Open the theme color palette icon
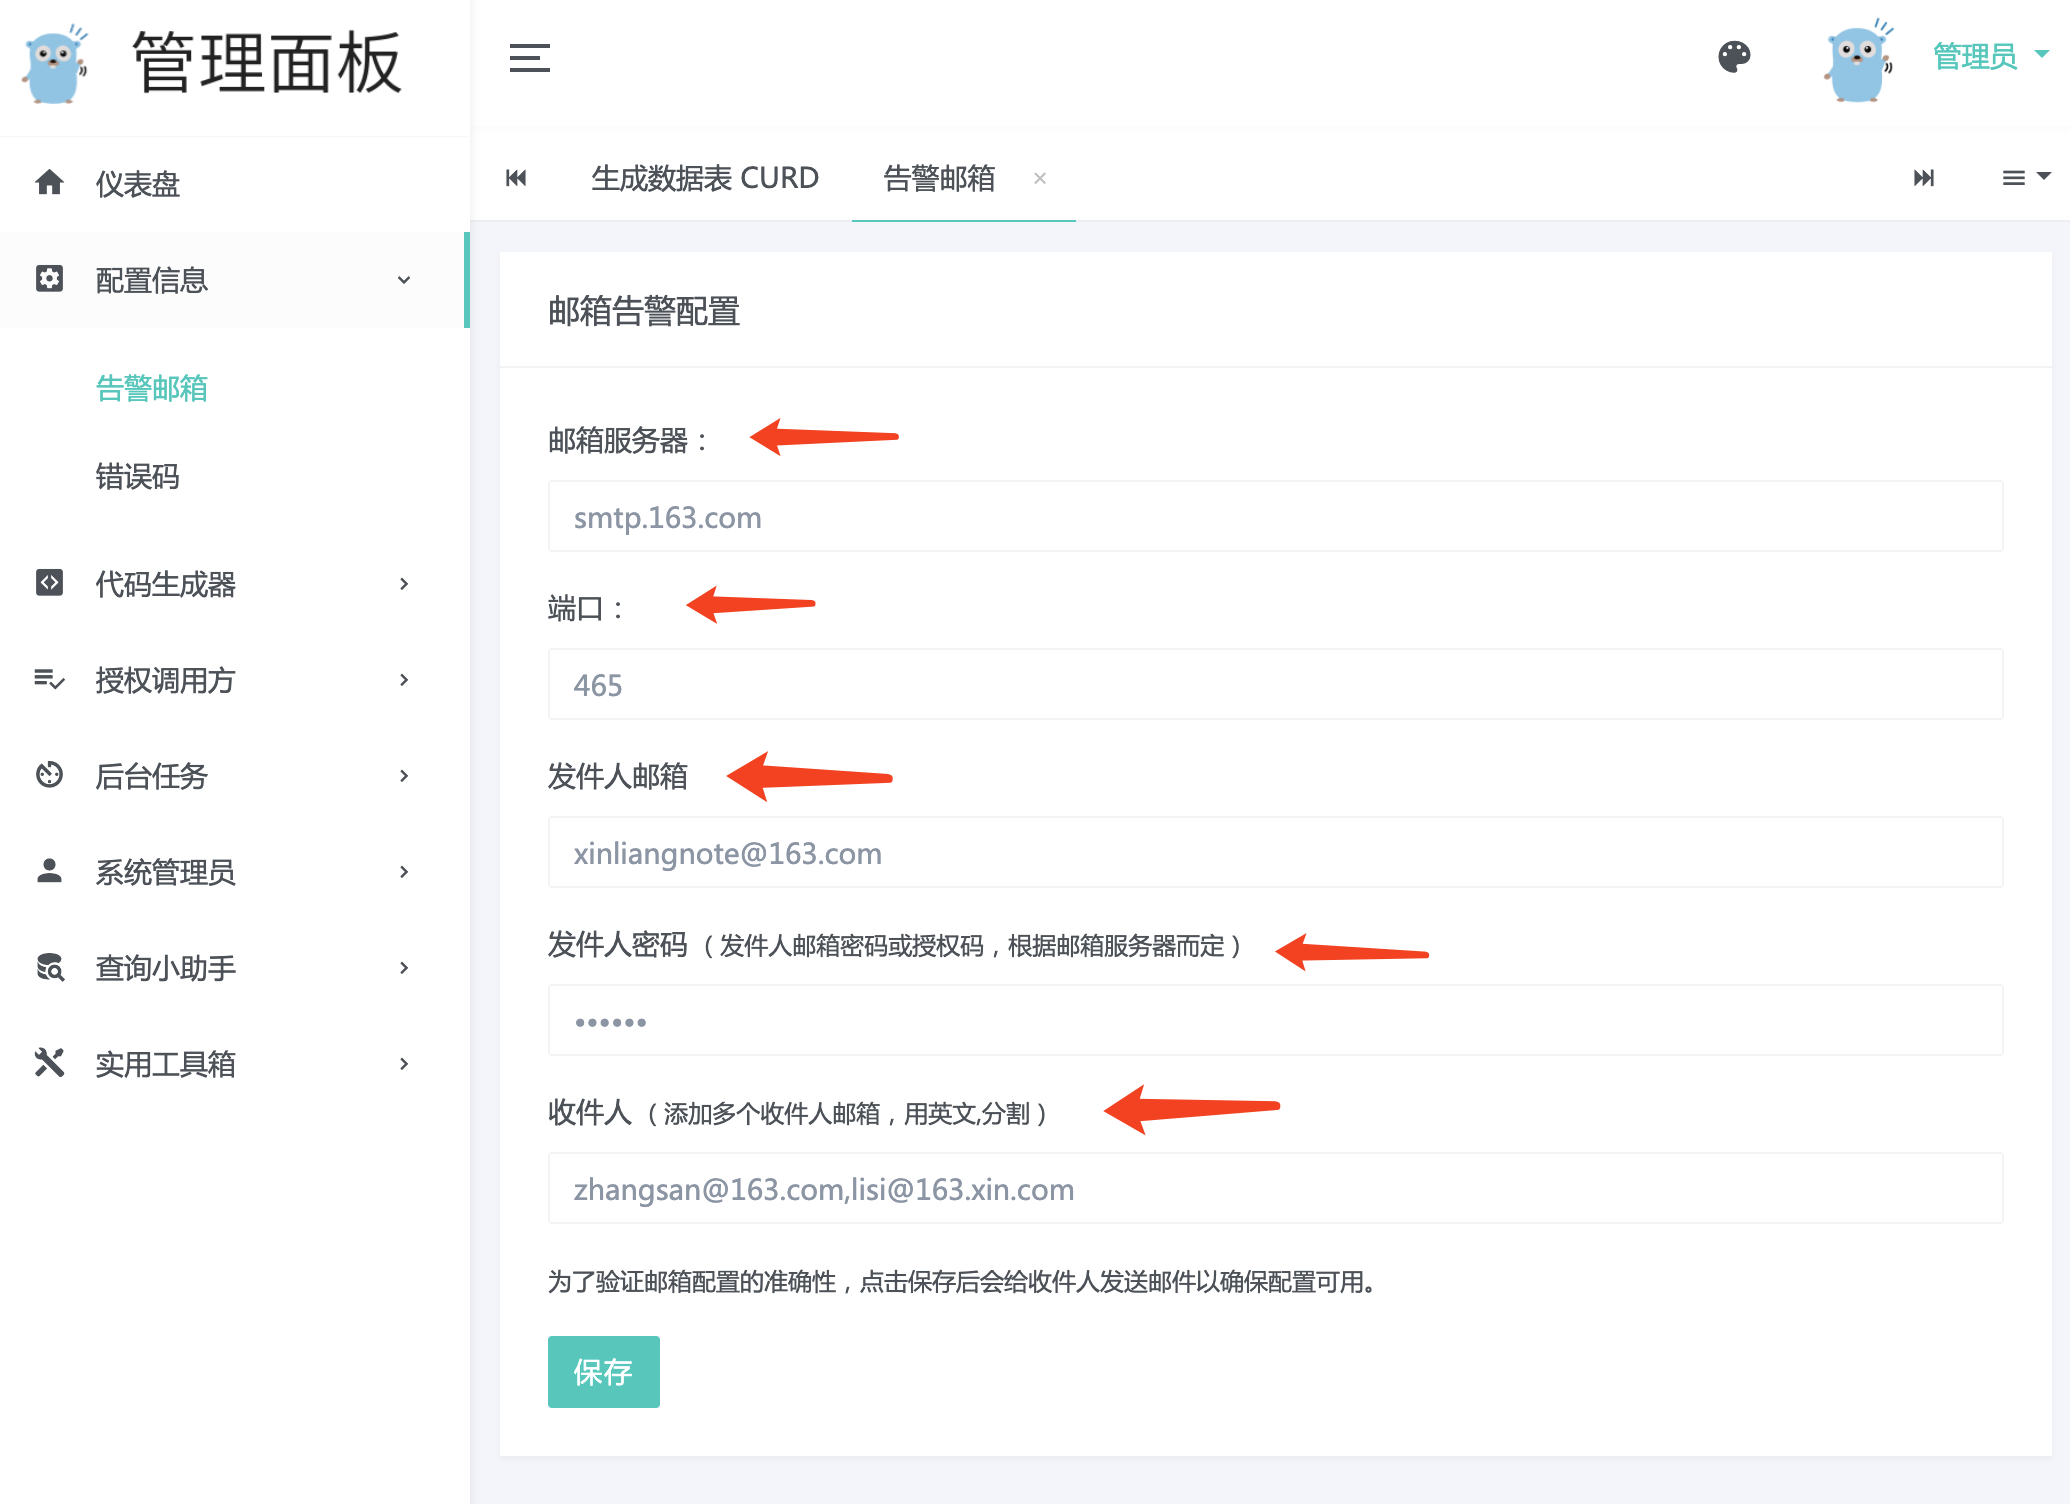 pos(1734,57)
